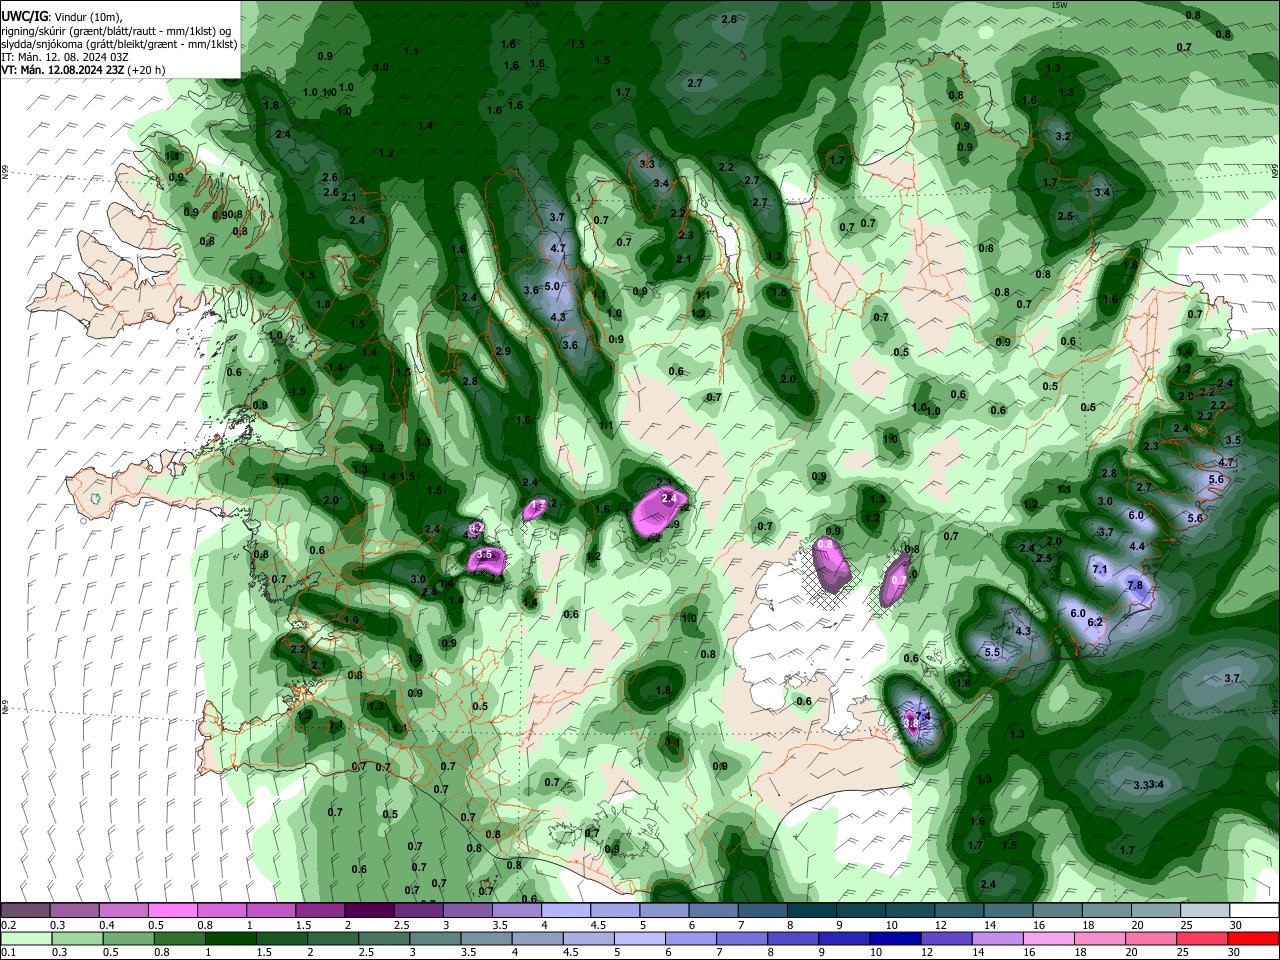Select snow scale swatch starting at 14
Screen dimensions: 1280x960
(x=1009, y=911)
